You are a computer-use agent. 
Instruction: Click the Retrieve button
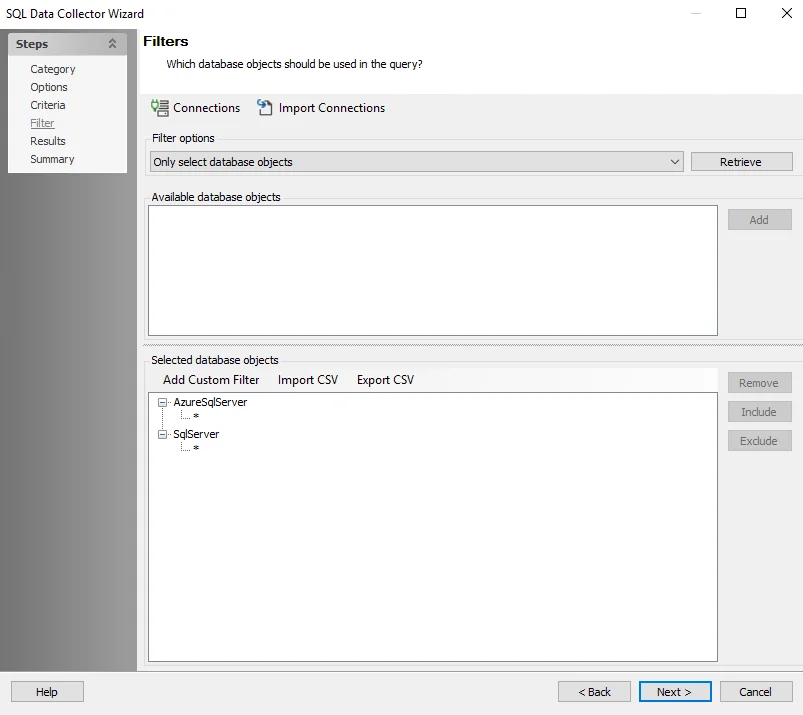[742, 162]
